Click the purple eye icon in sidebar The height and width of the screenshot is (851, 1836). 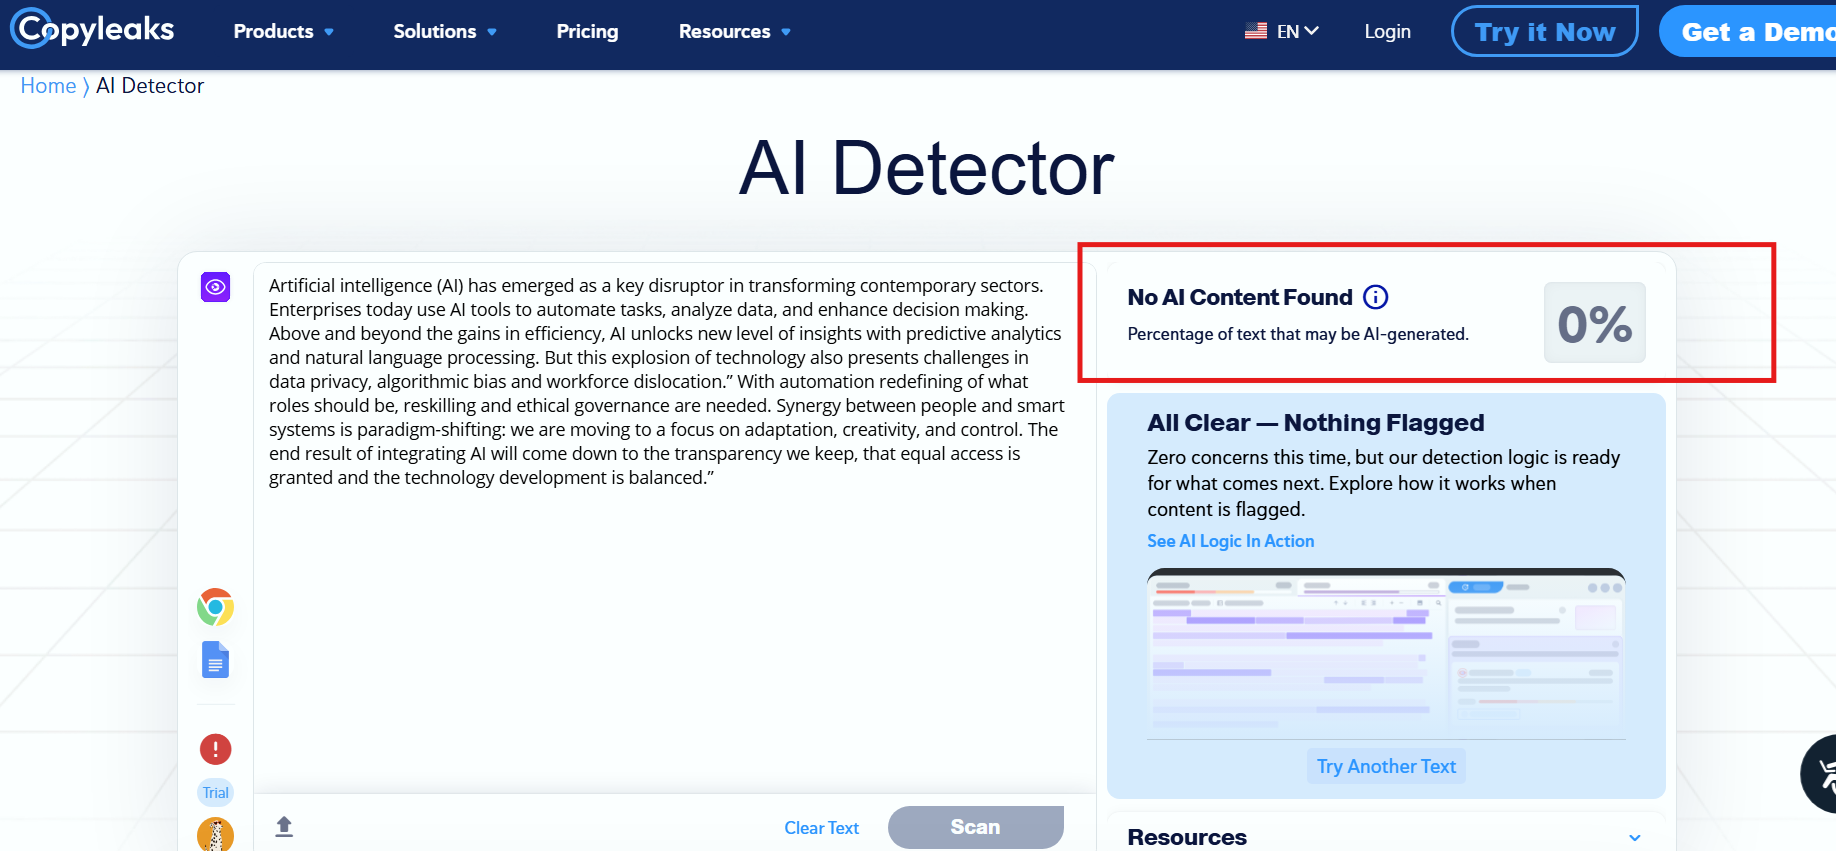click(x=215, y=288)
